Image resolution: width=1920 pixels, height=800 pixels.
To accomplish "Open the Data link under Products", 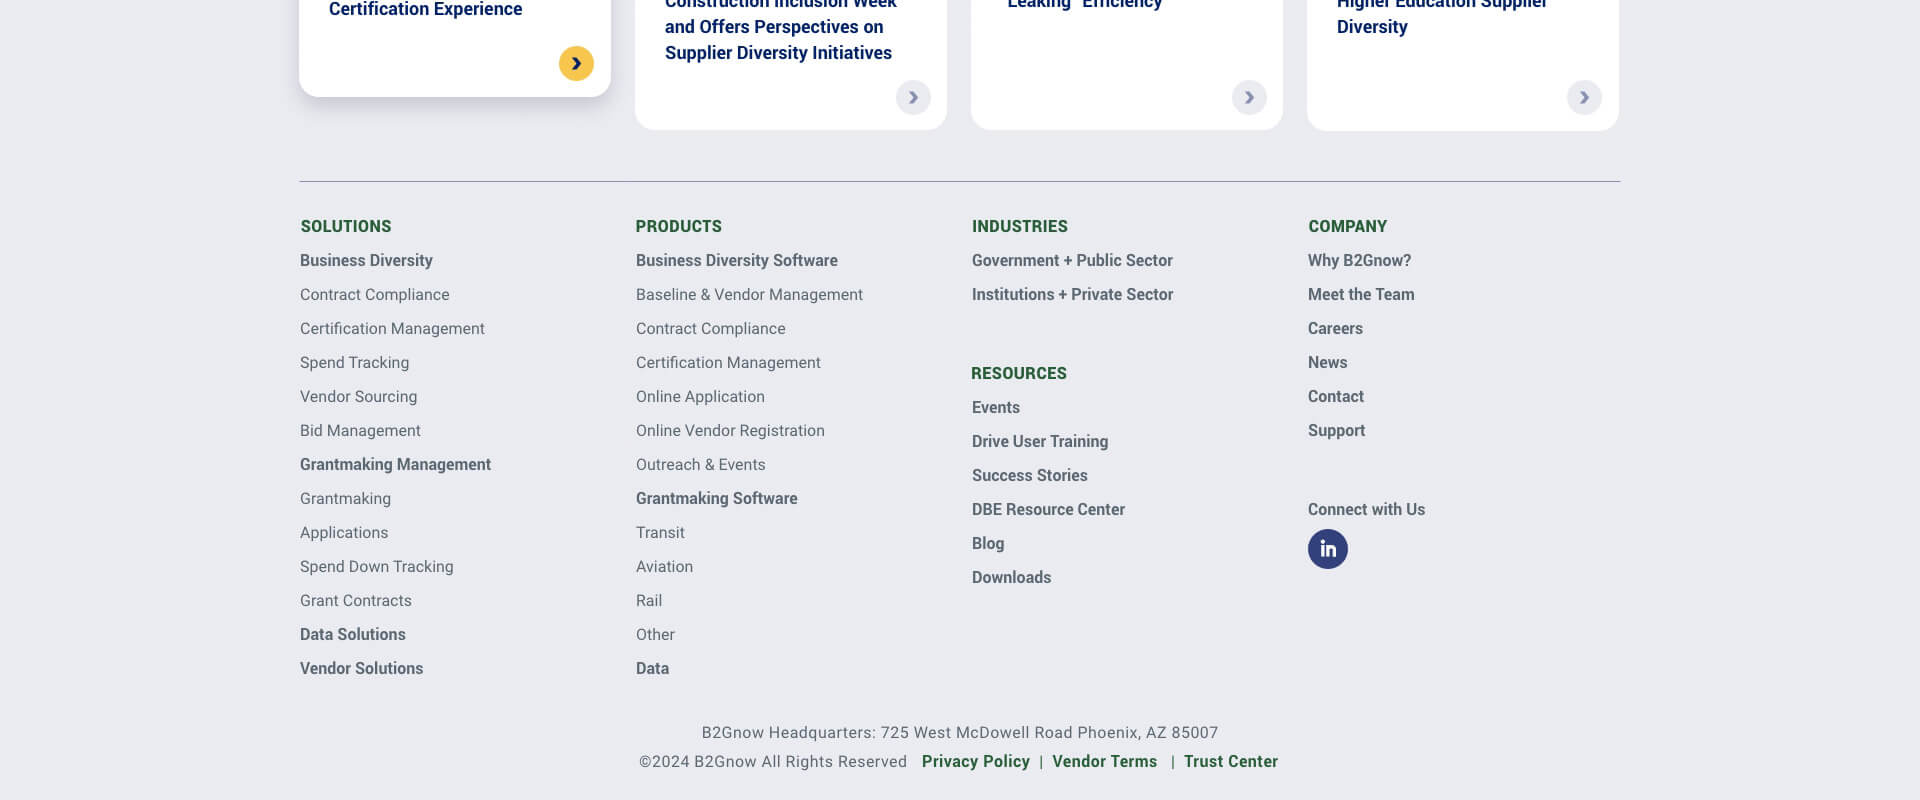I will click(652, 668).
